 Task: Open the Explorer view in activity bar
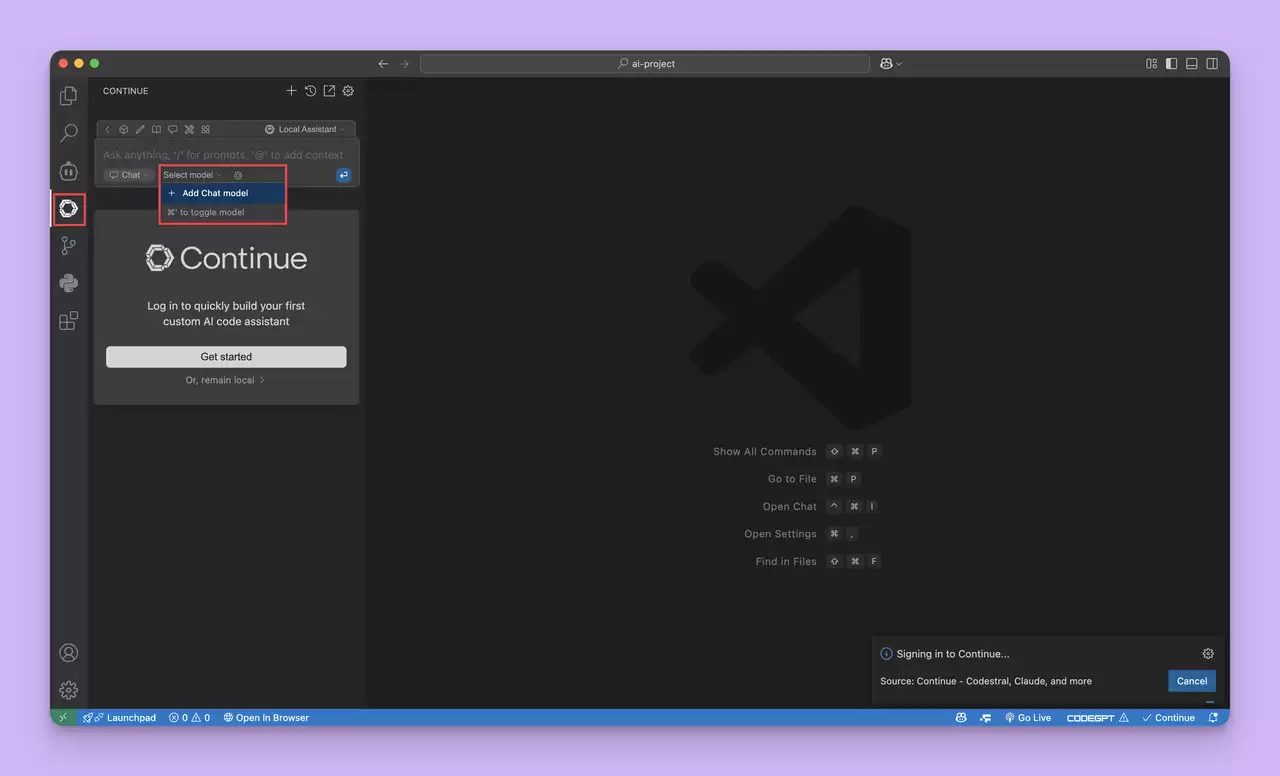point(68,96)
